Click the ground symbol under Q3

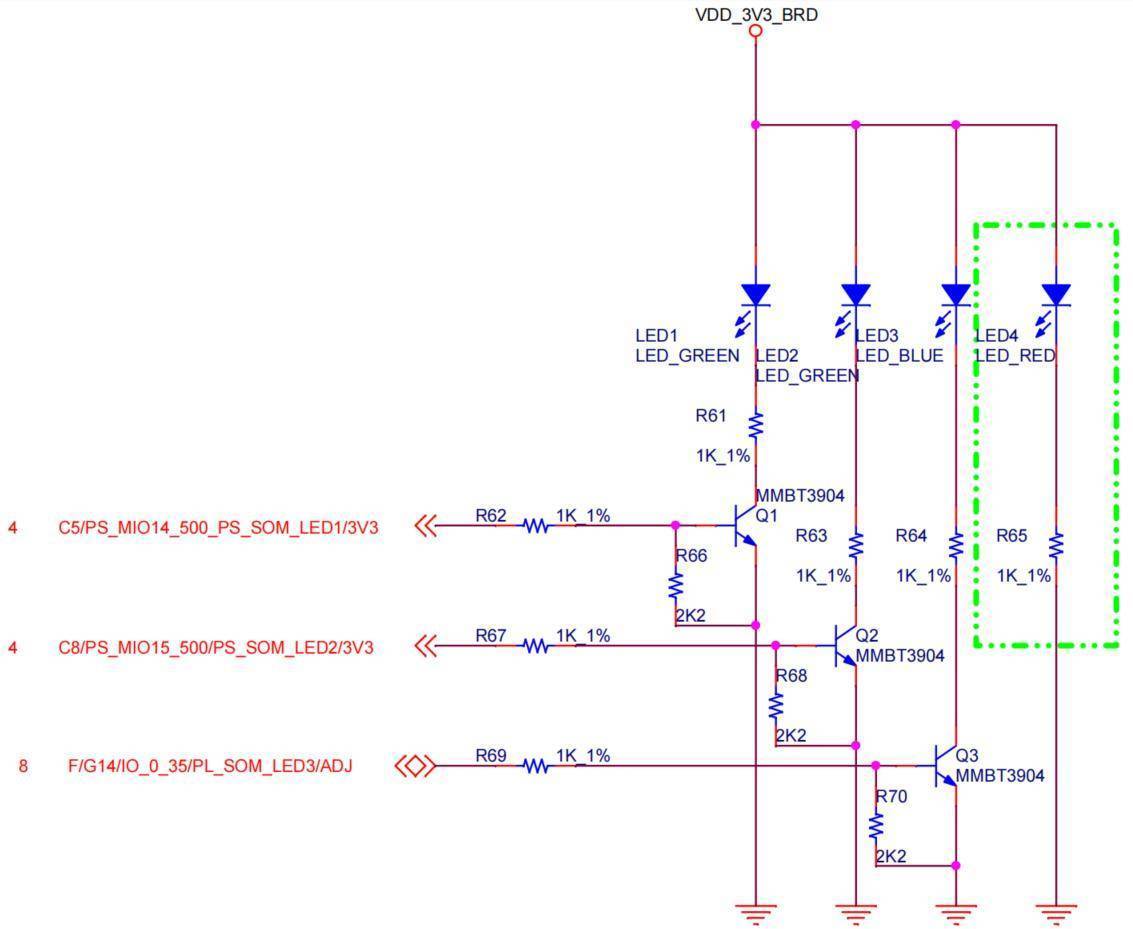point(956,914)
